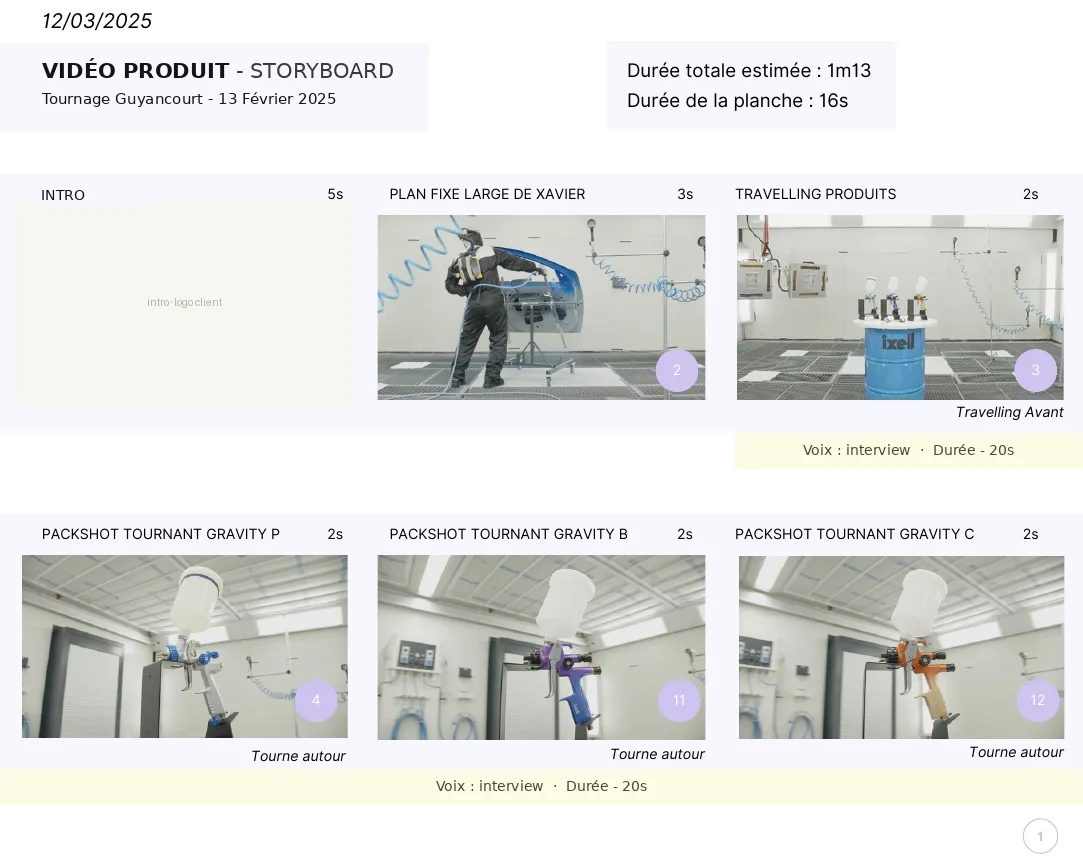Viewport: 1083px width, 867px height.
Task: Select 'PLAN FIXE LARGE DE XAVIER' label
Action: point(487,194)
